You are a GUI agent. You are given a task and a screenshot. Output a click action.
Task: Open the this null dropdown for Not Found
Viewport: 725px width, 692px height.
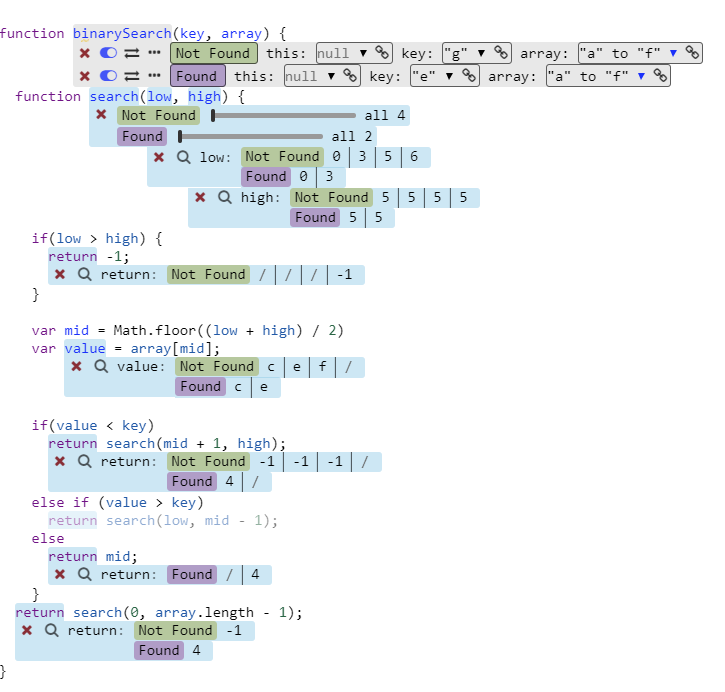[x=362, y=53]
